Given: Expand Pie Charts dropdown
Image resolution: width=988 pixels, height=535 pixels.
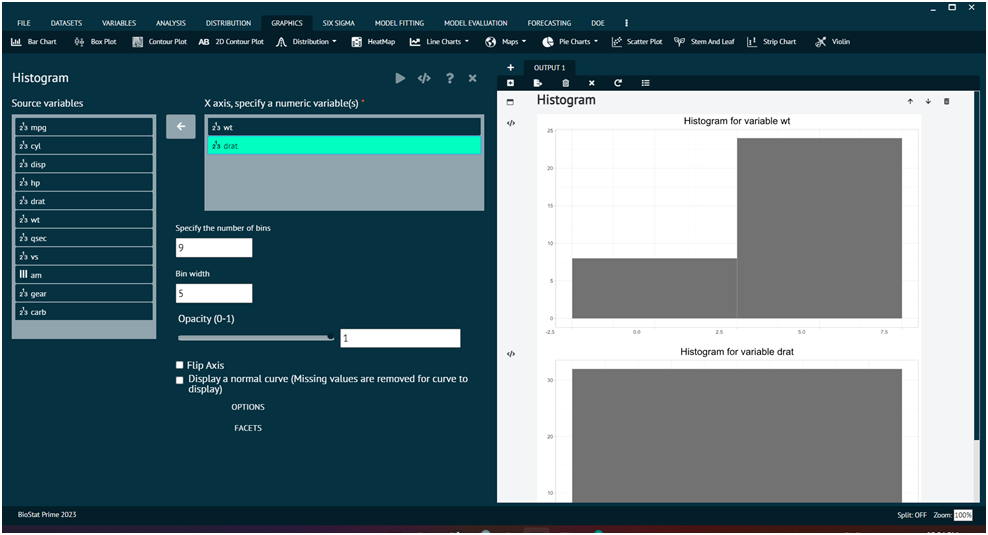Looking at the screenshot, I should point(570,42).
